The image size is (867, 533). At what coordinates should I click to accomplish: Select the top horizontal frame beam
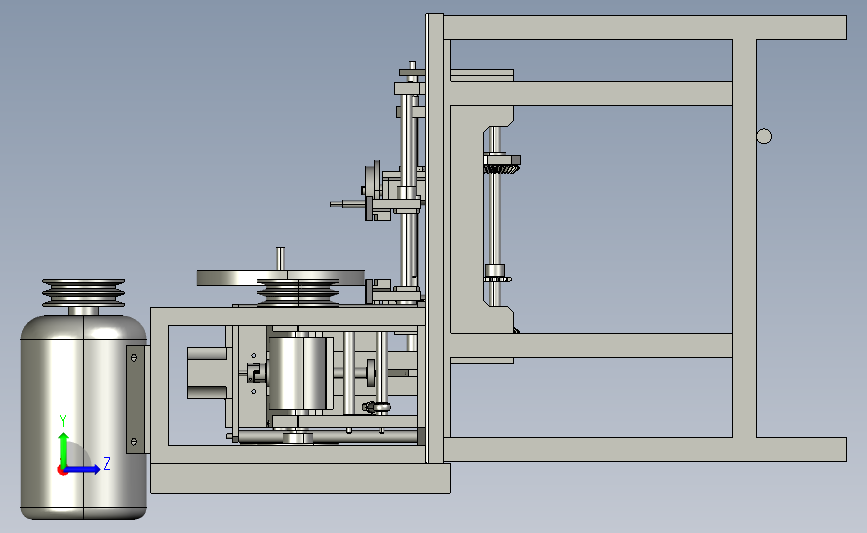click(645, 28)
